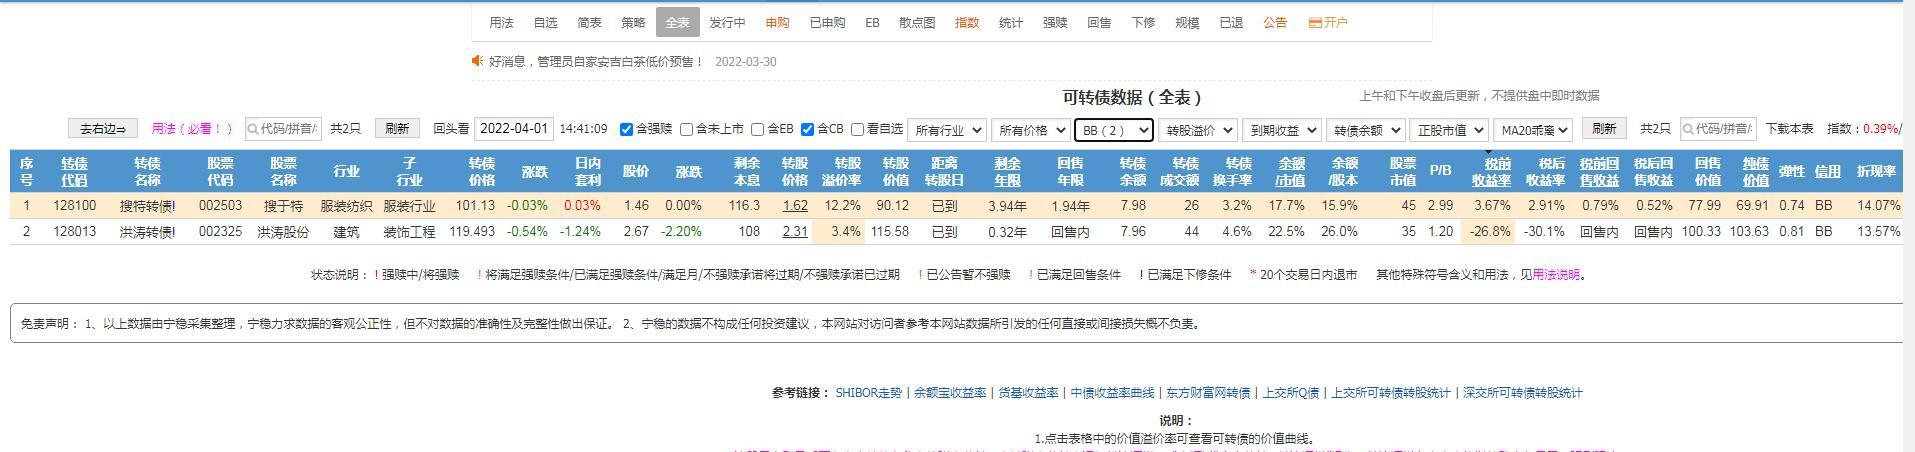
Task: Click the 下载本表 link
Action: [1789, 129]
